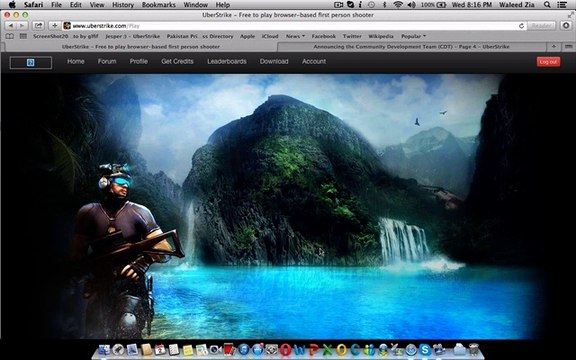View the Leaderboards page
Screen dimensions: 576x360
[227, 61]
